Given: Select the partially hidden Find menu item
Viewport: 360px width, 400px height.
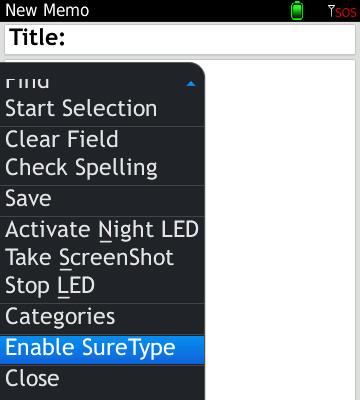Looking at the screenshot, I should point(102,83).
